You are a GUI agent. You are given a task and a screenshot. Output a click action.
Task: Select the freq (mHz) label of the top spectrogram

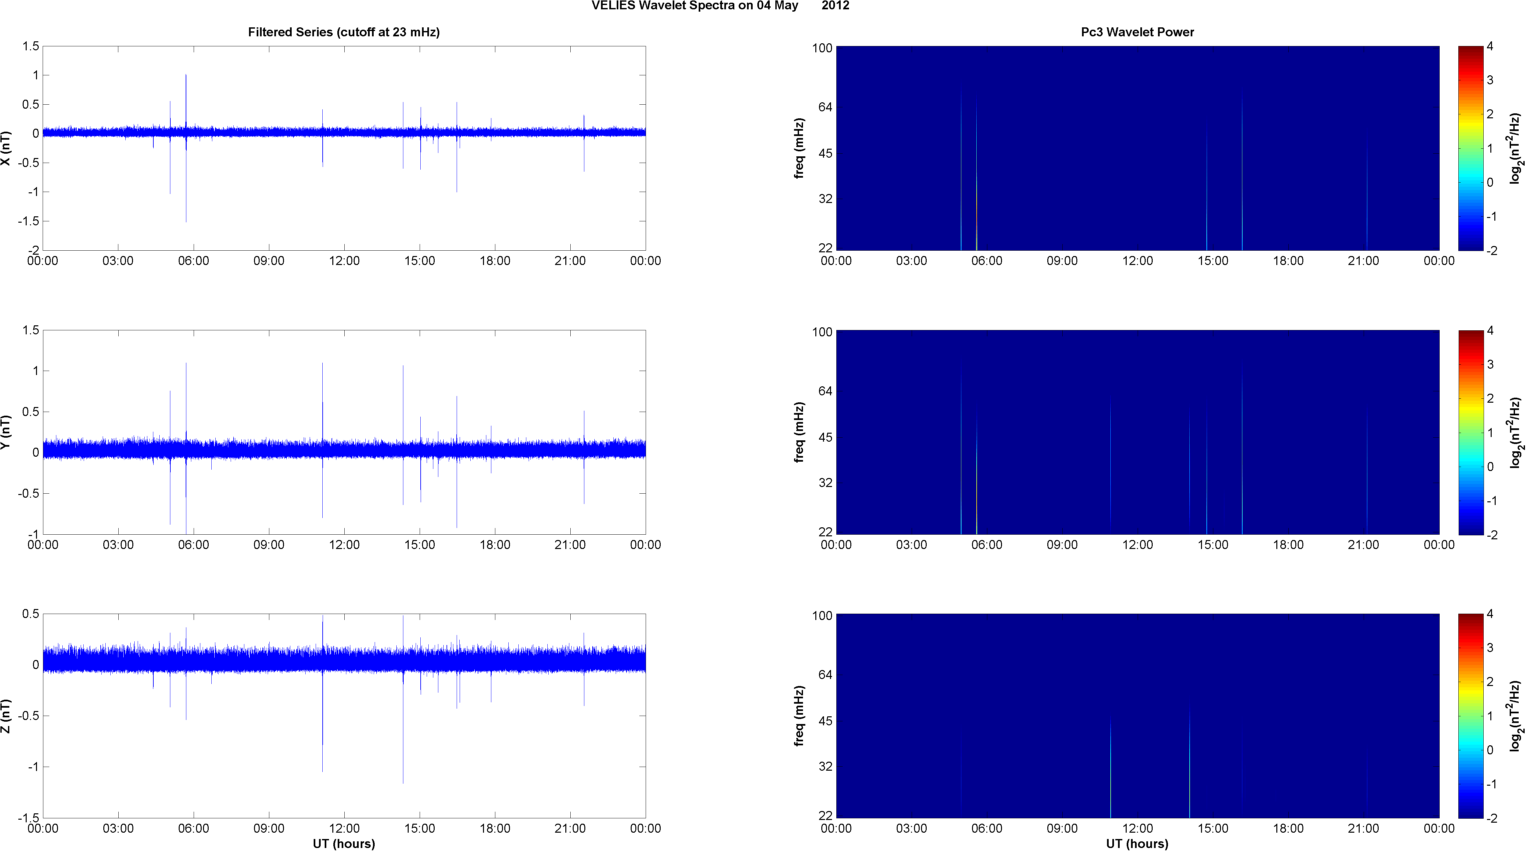click(x=800, y=148)
